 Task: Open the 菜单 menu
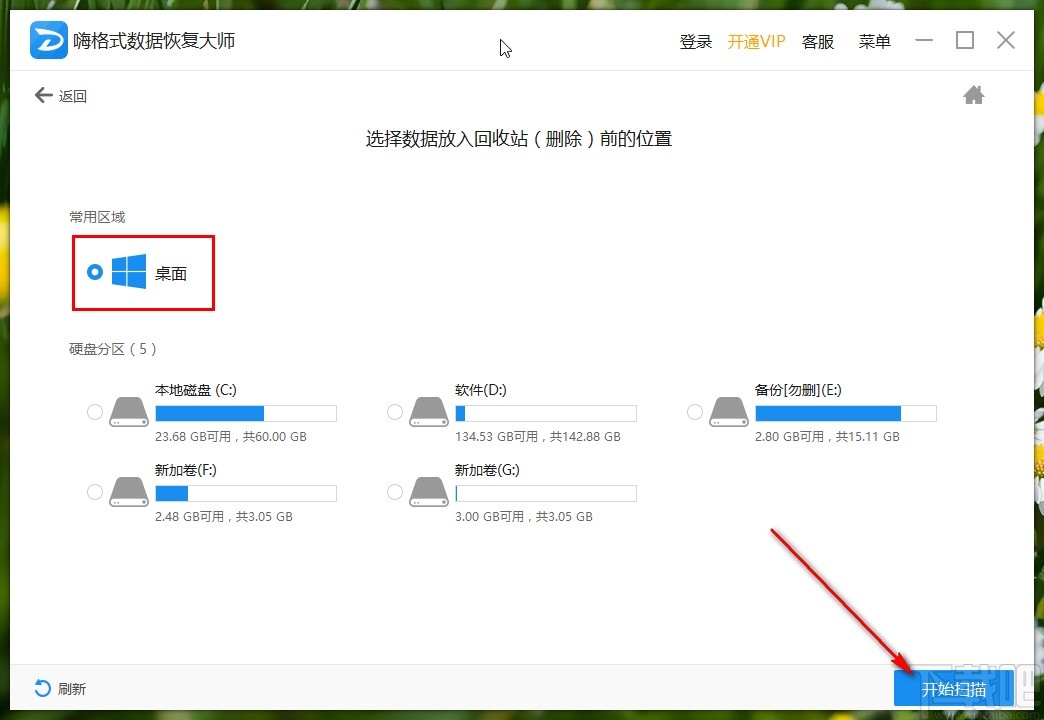pos(874,41)
